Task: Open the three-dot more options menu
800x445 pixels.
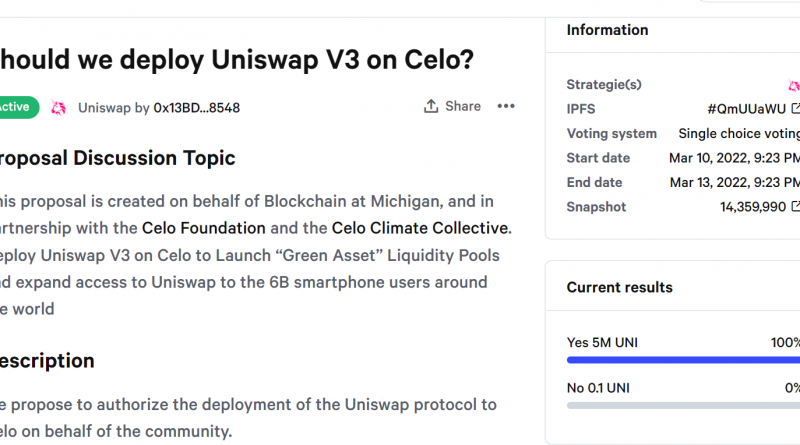Action: click(x=506, y=106)
